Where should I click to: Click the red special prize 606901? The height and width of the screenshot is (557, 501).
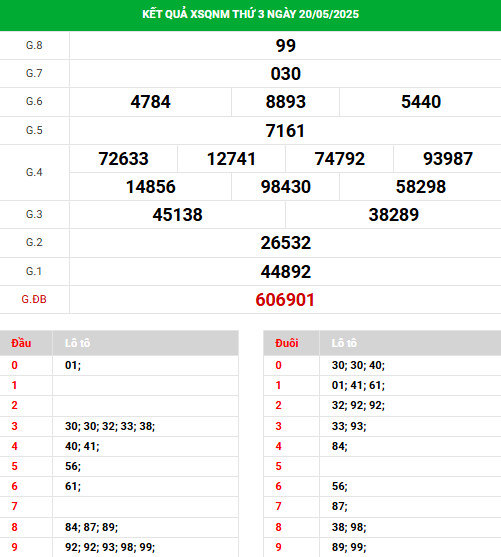[x=285, y=300]
